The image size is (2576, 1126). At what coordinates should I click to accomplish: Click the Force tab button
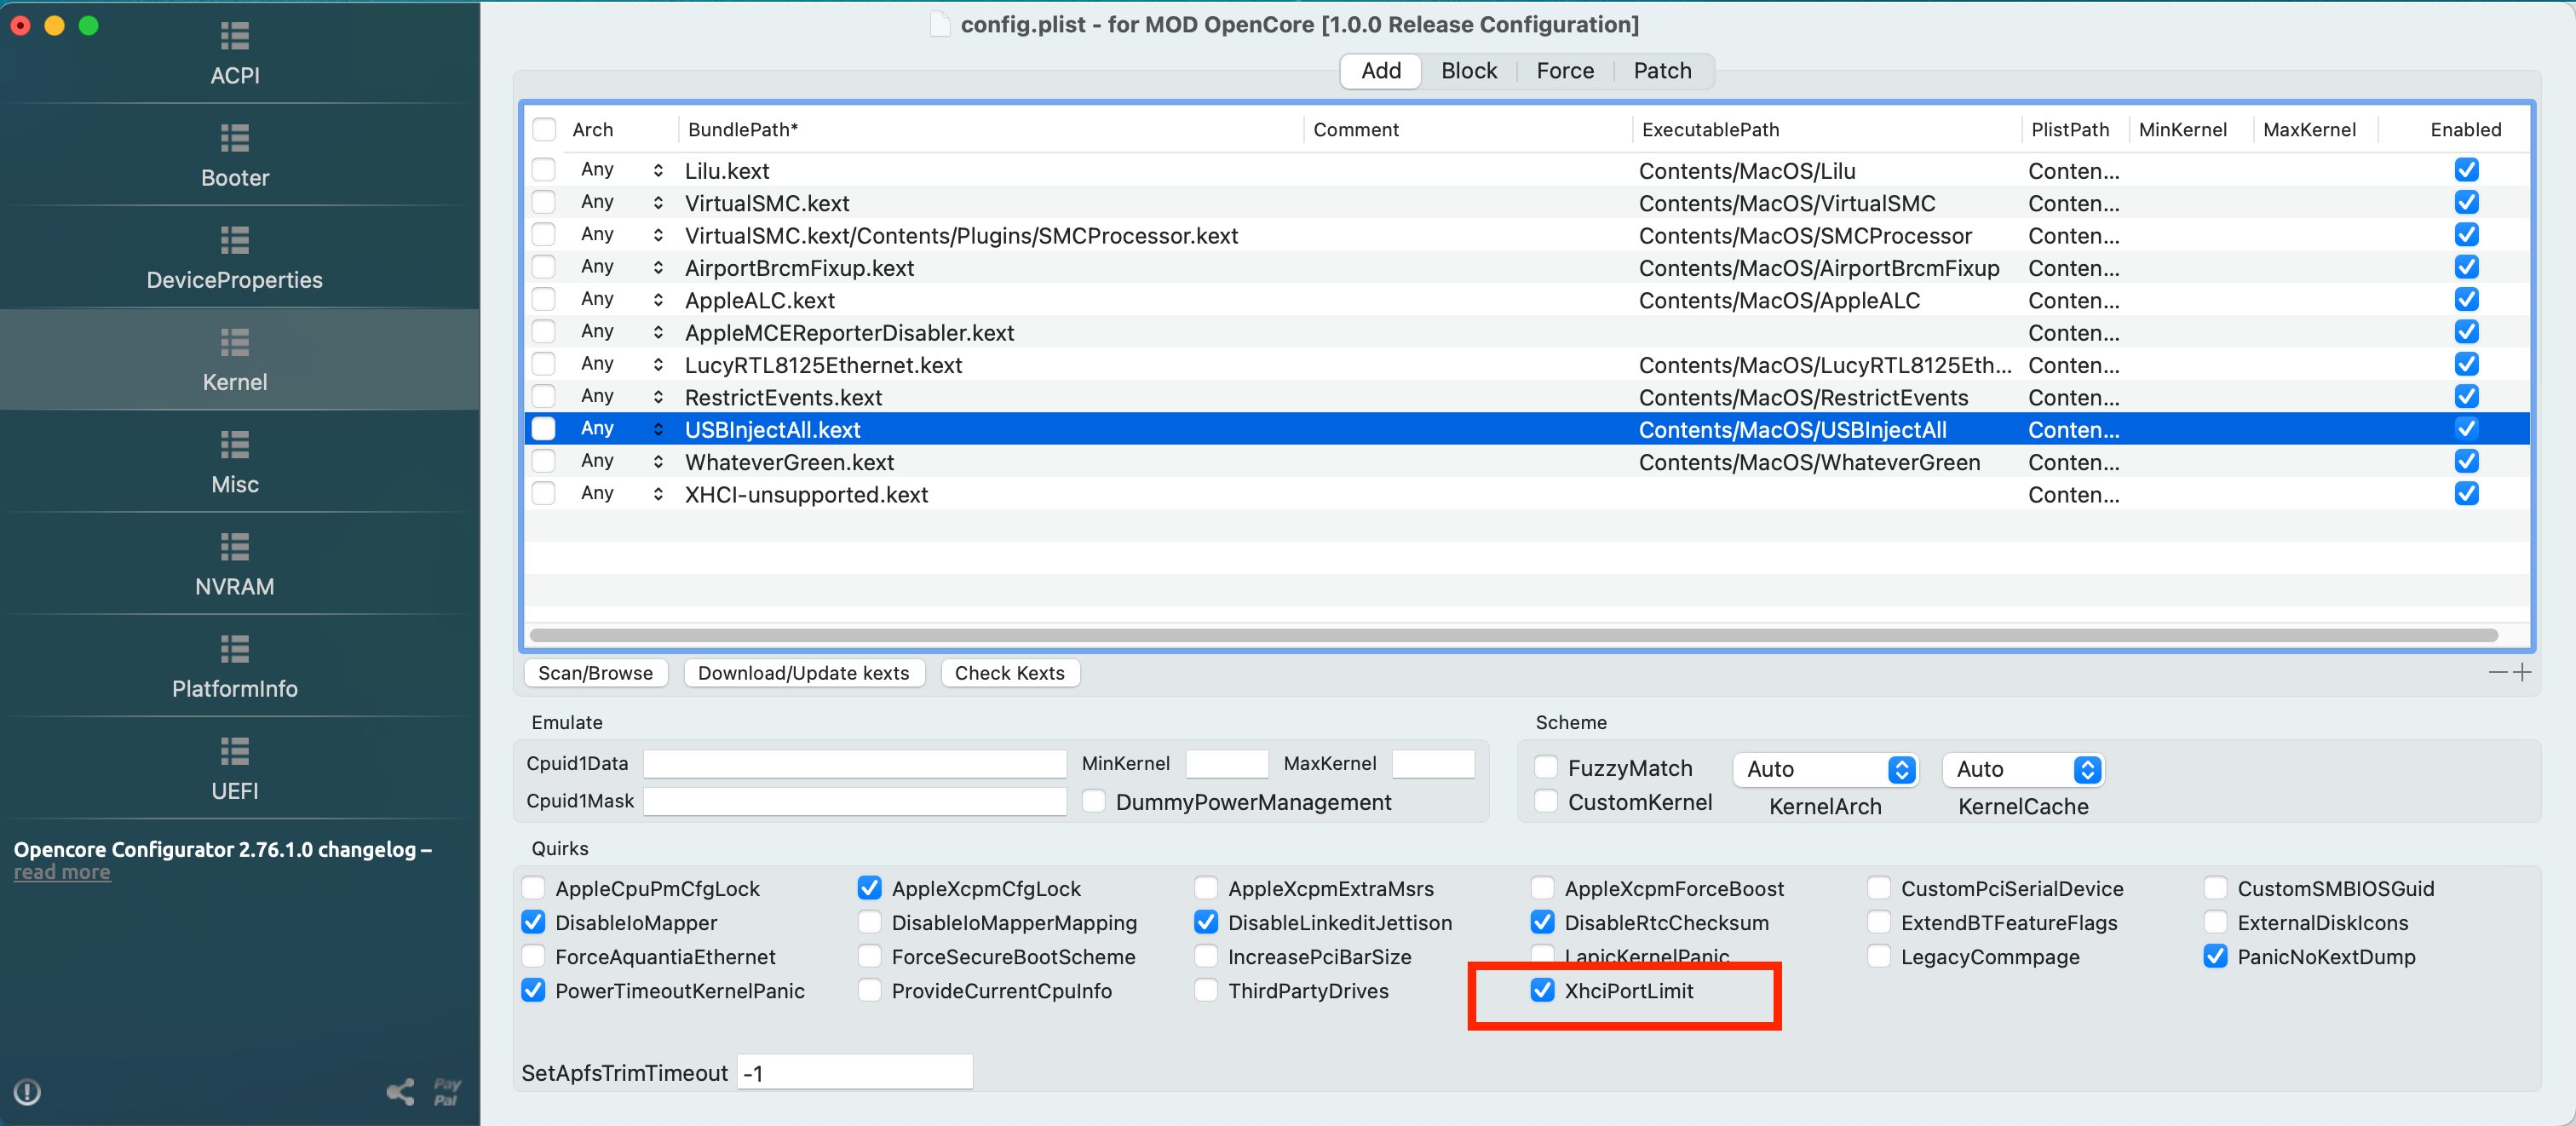pyautogui.click(x=1562, y=69)
